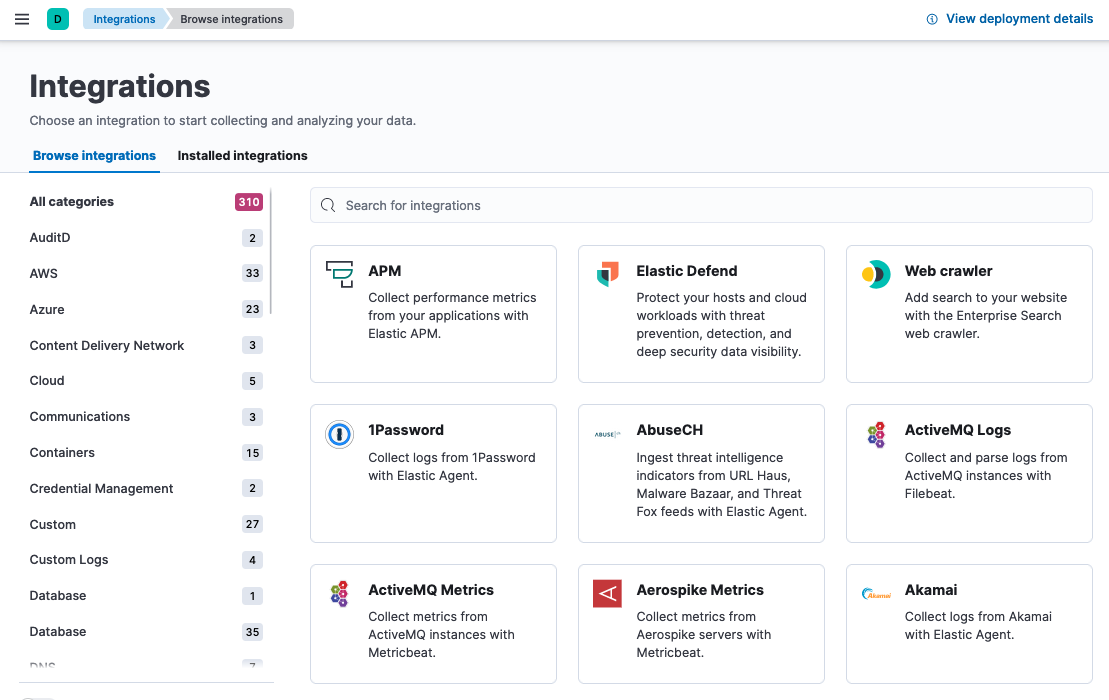Click the search magnifier icon
This screenshot has width=1109, height=700.
328,204
